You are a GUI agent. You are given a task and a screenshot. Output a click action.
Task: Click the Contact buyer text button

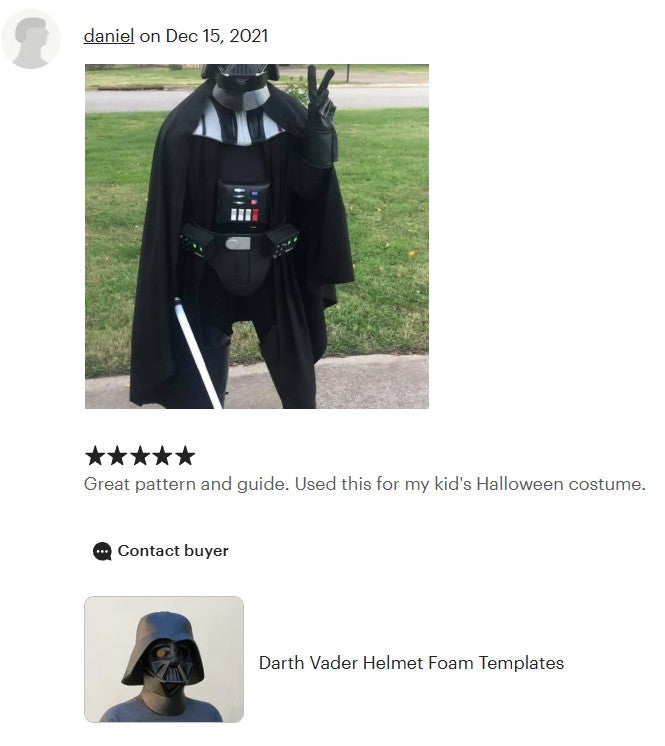[x=173, y=551]
